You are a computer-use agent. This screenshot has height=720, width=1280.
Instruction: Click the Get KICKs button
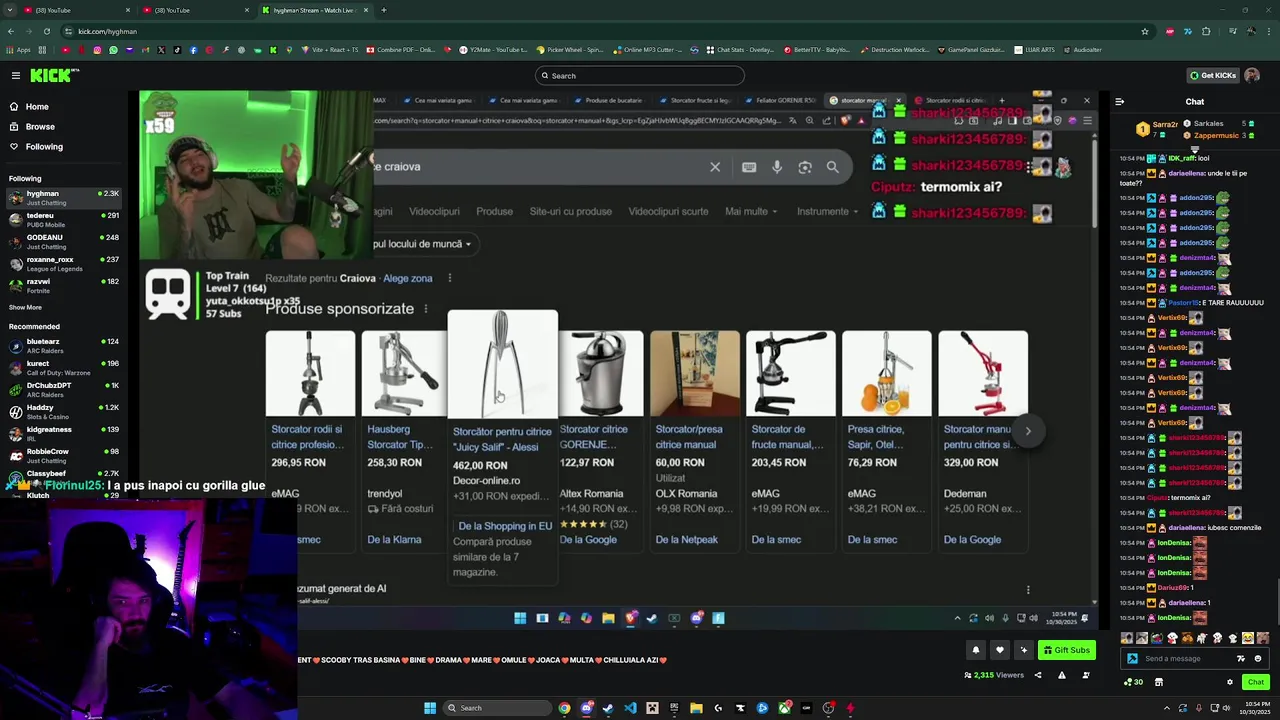(1212, 75)
